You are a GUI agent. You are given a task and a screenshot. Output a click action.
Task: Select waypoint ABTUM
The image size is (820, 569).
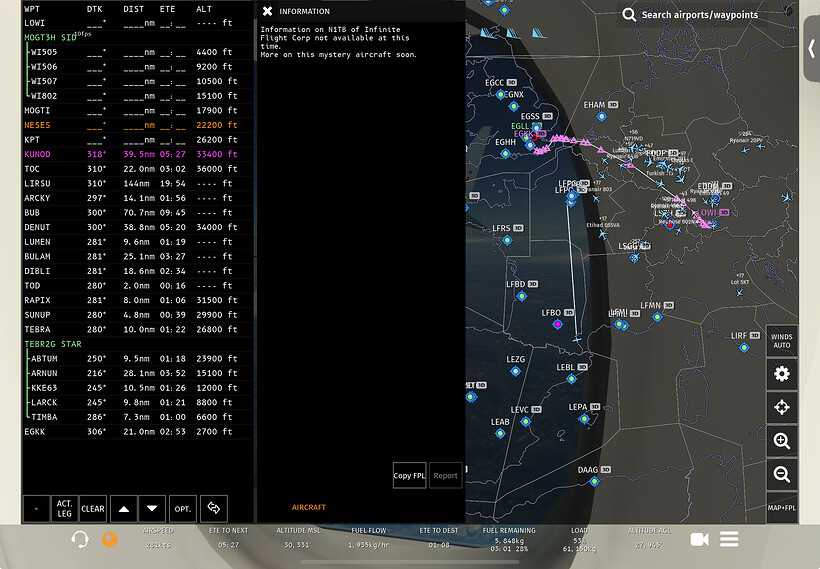[139, 360]
